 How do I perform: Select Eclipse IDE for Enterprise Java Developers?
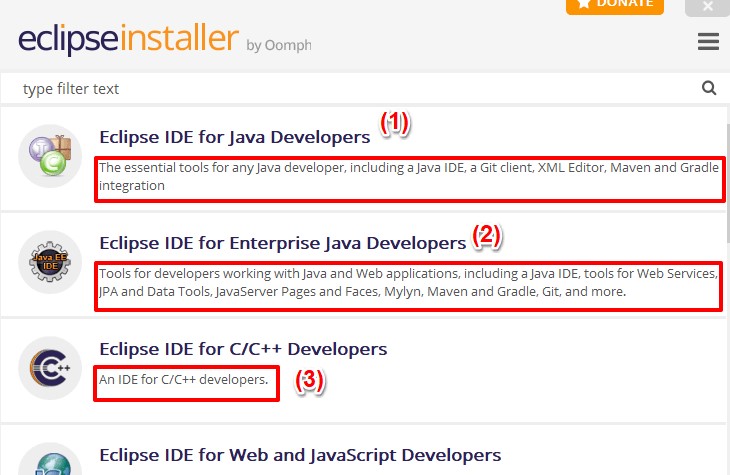[283, 243]
